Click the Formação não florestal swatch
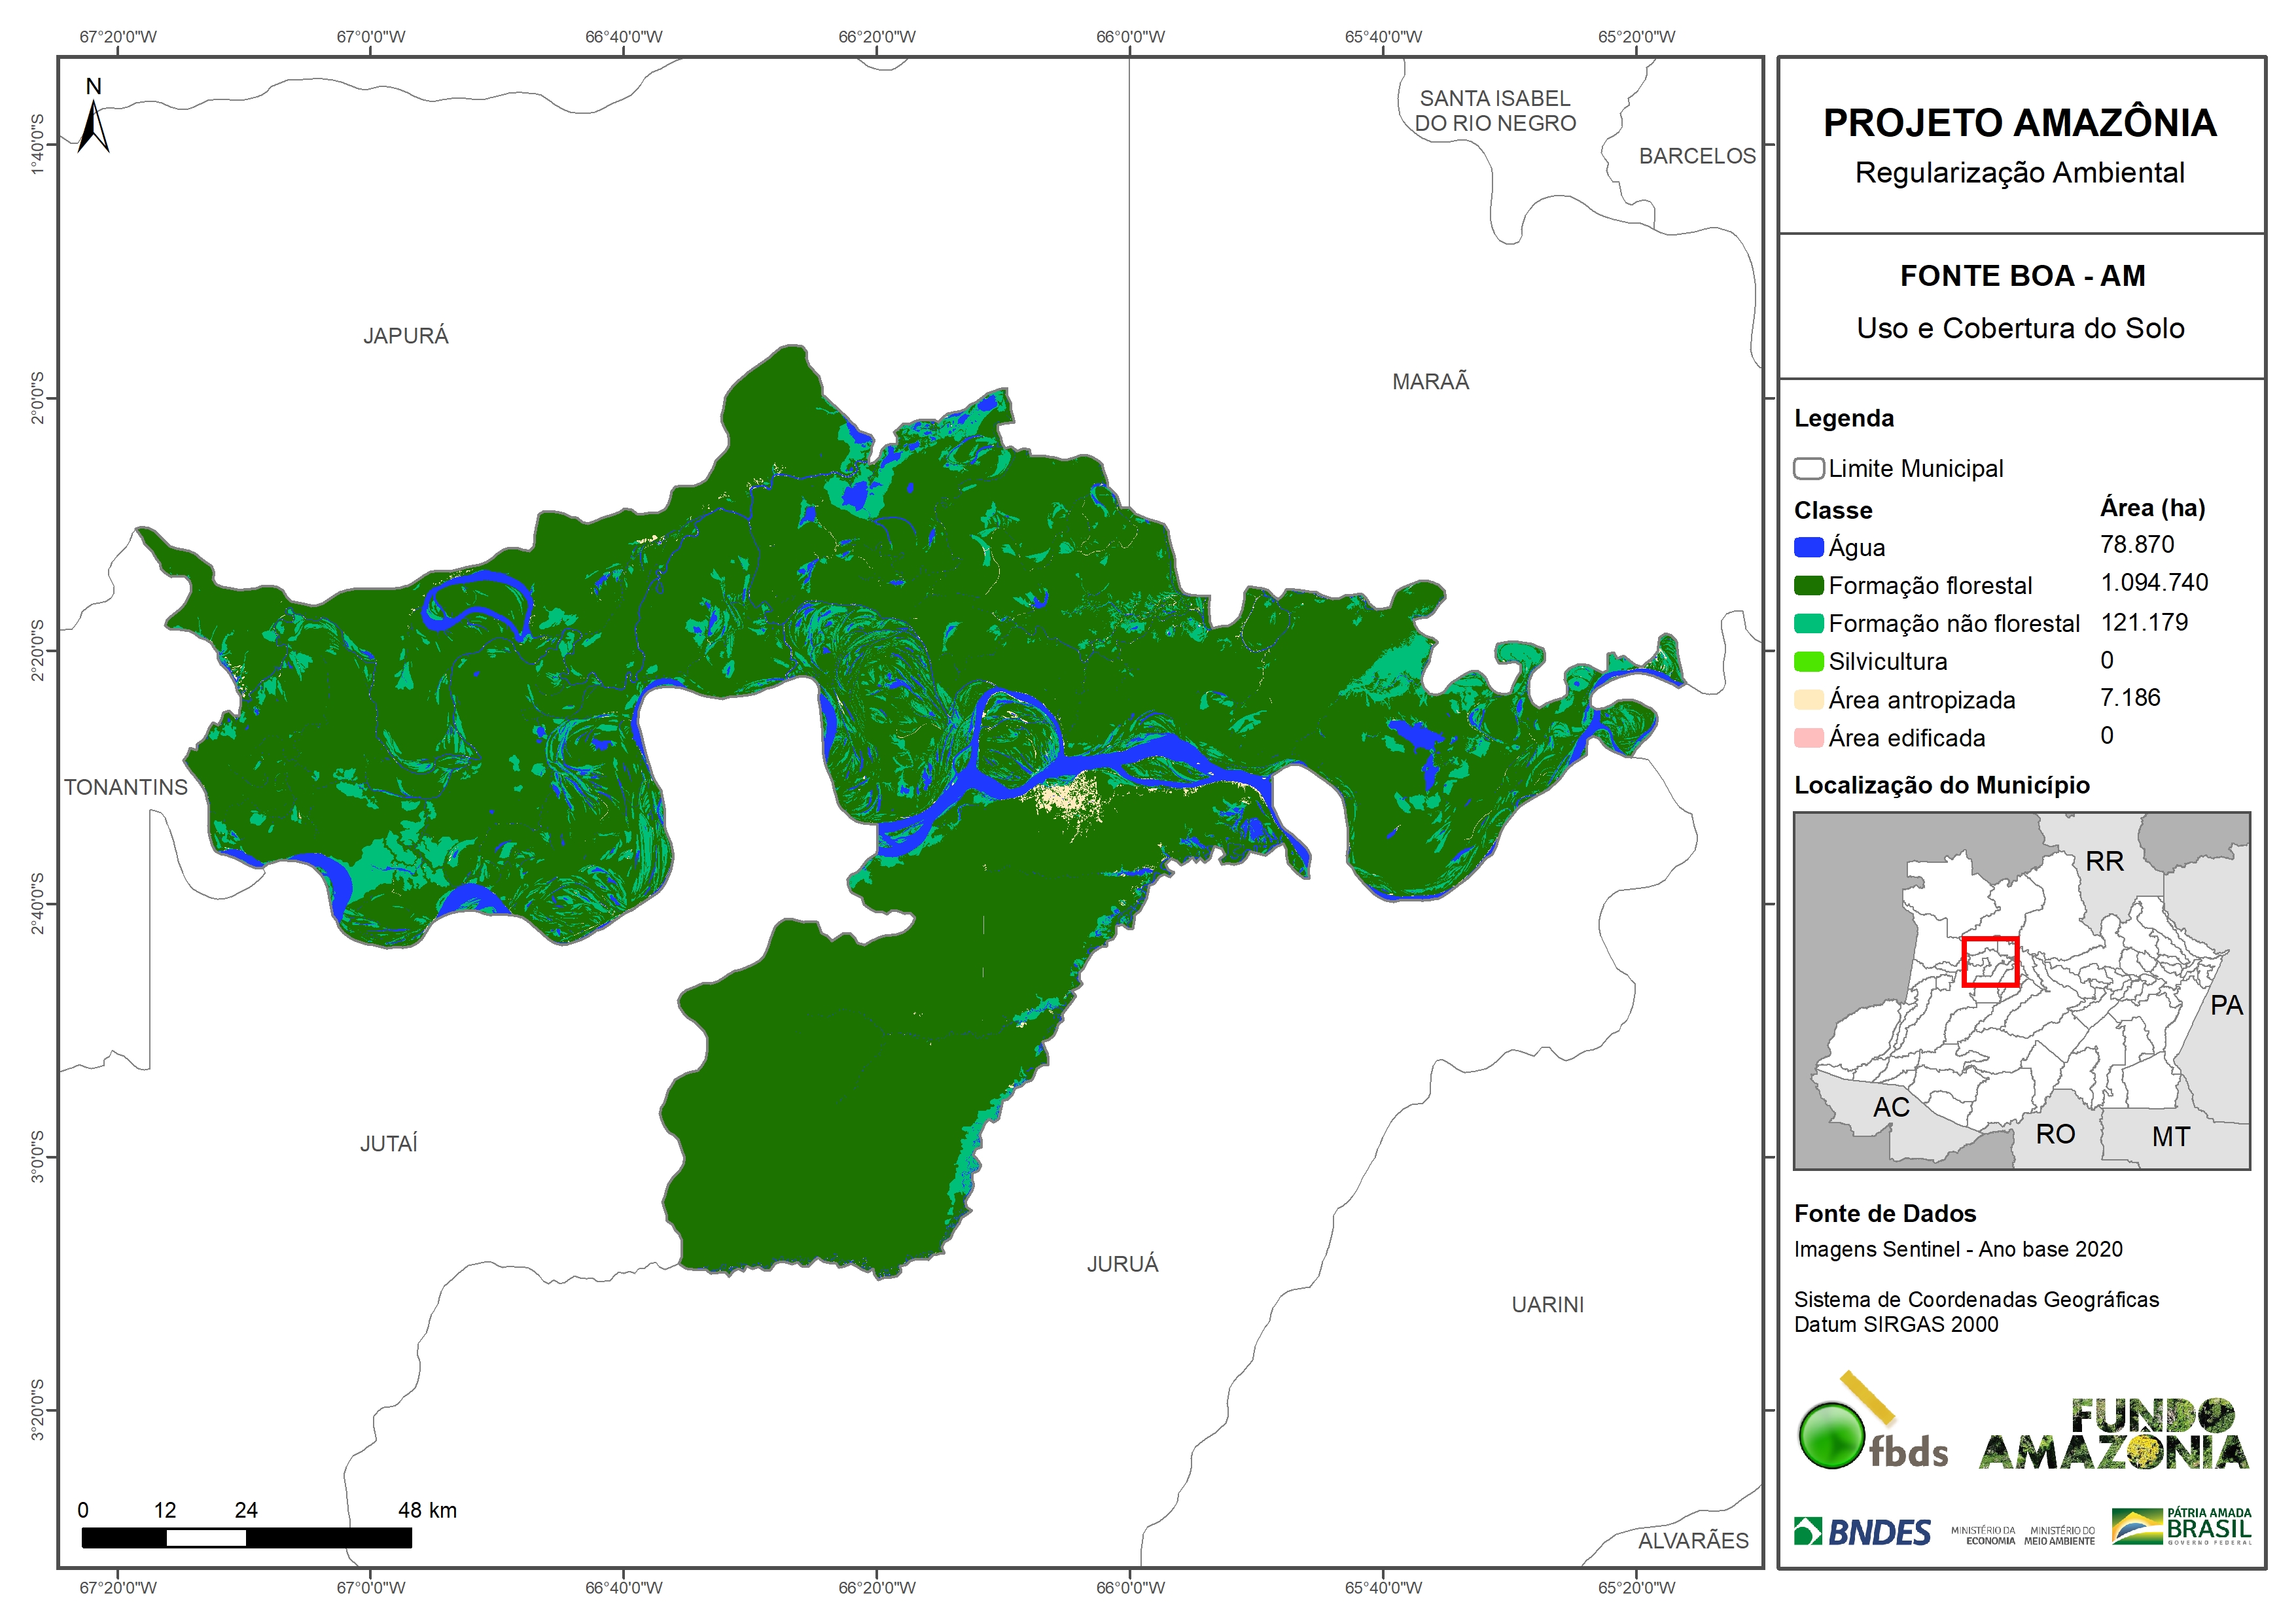The image size is (2296, 1623). coord(1808,624)
